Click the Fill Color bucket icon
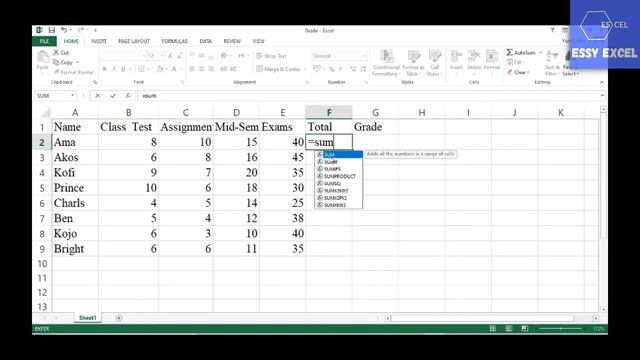Screen dimensions: 640x360 pyautogui.click(x=160, y=69)
